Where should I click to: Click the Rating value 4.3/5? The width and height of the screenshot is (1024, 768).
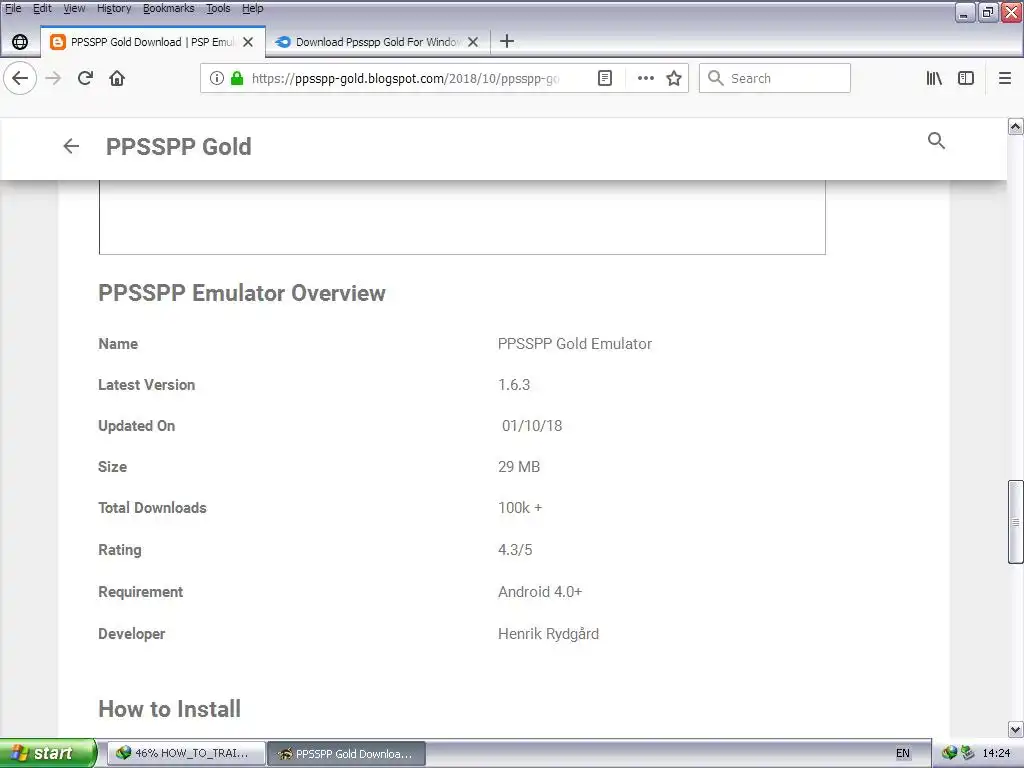point(515,550)
